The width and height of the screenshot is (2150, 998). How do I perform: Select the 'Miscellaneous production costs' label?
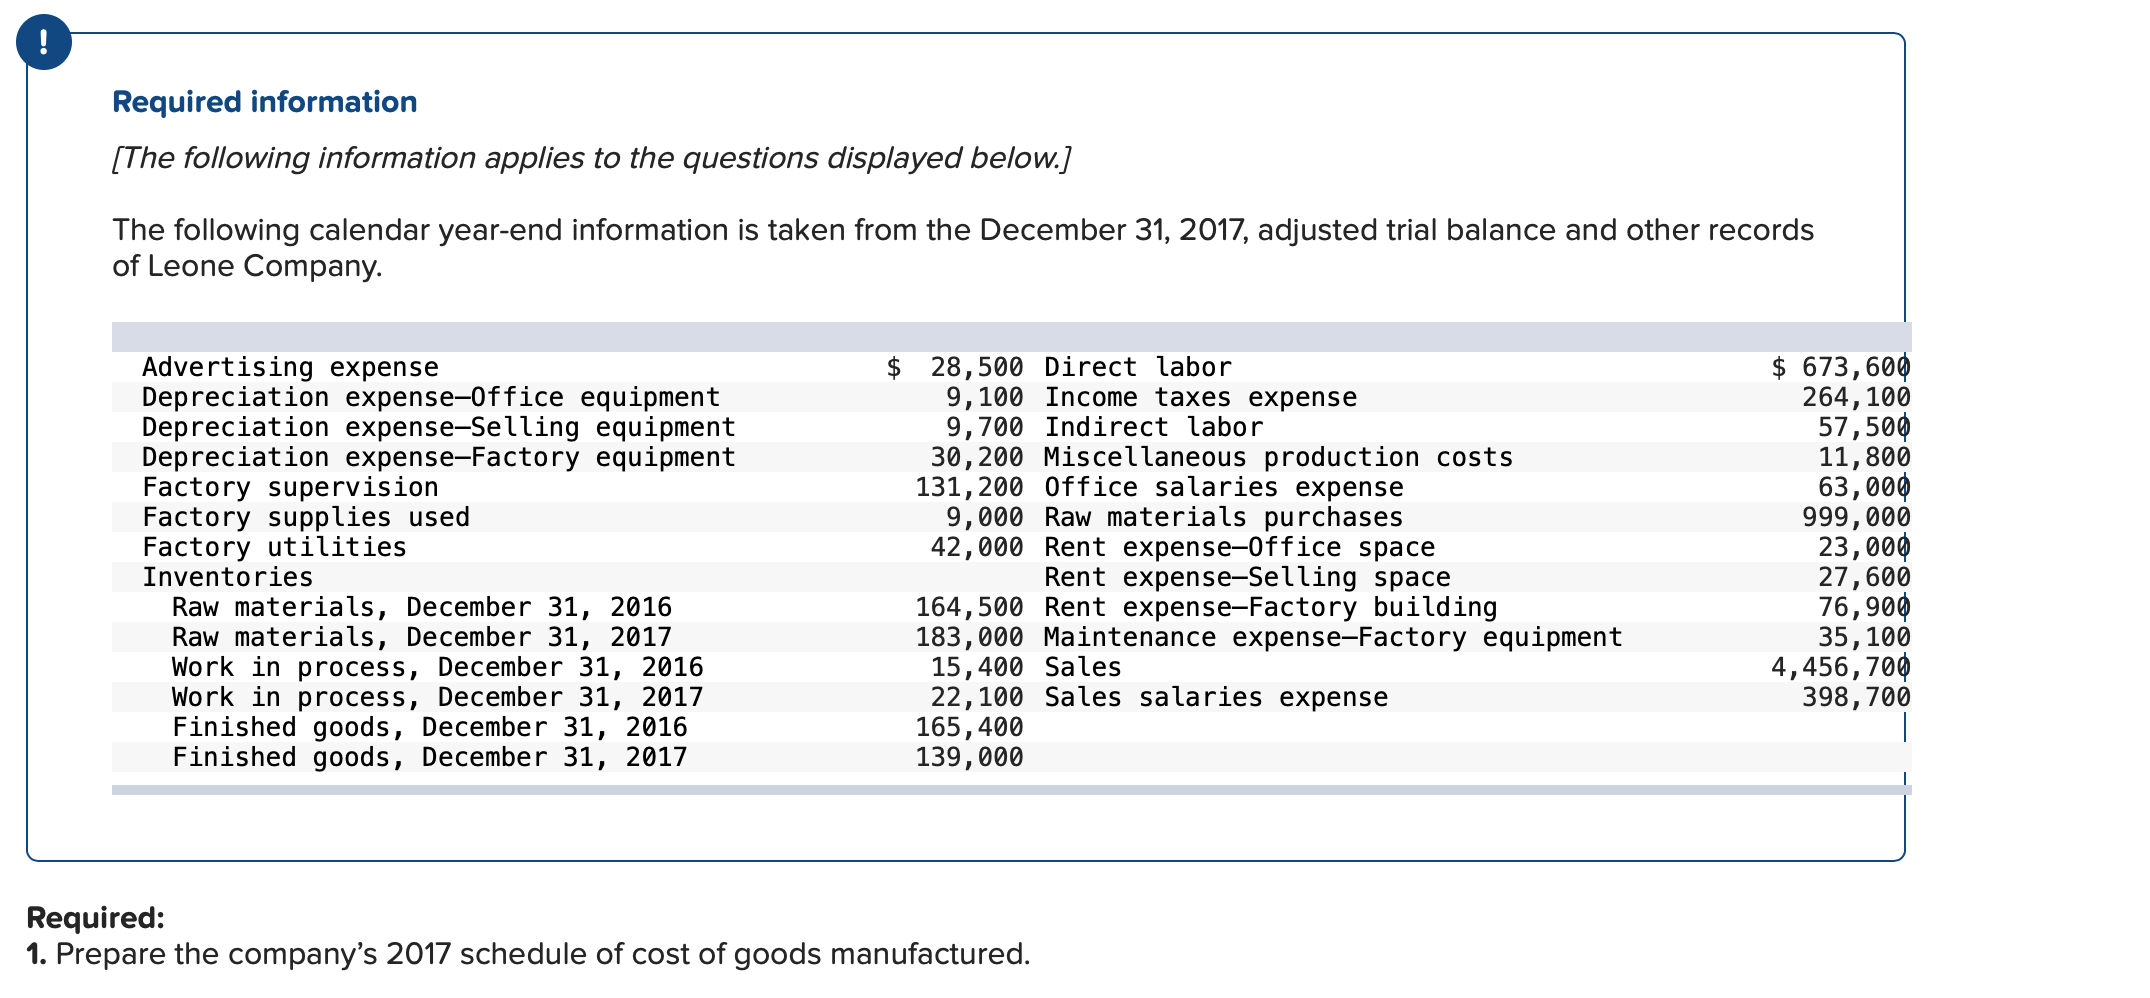click(x=1279, y=457)
